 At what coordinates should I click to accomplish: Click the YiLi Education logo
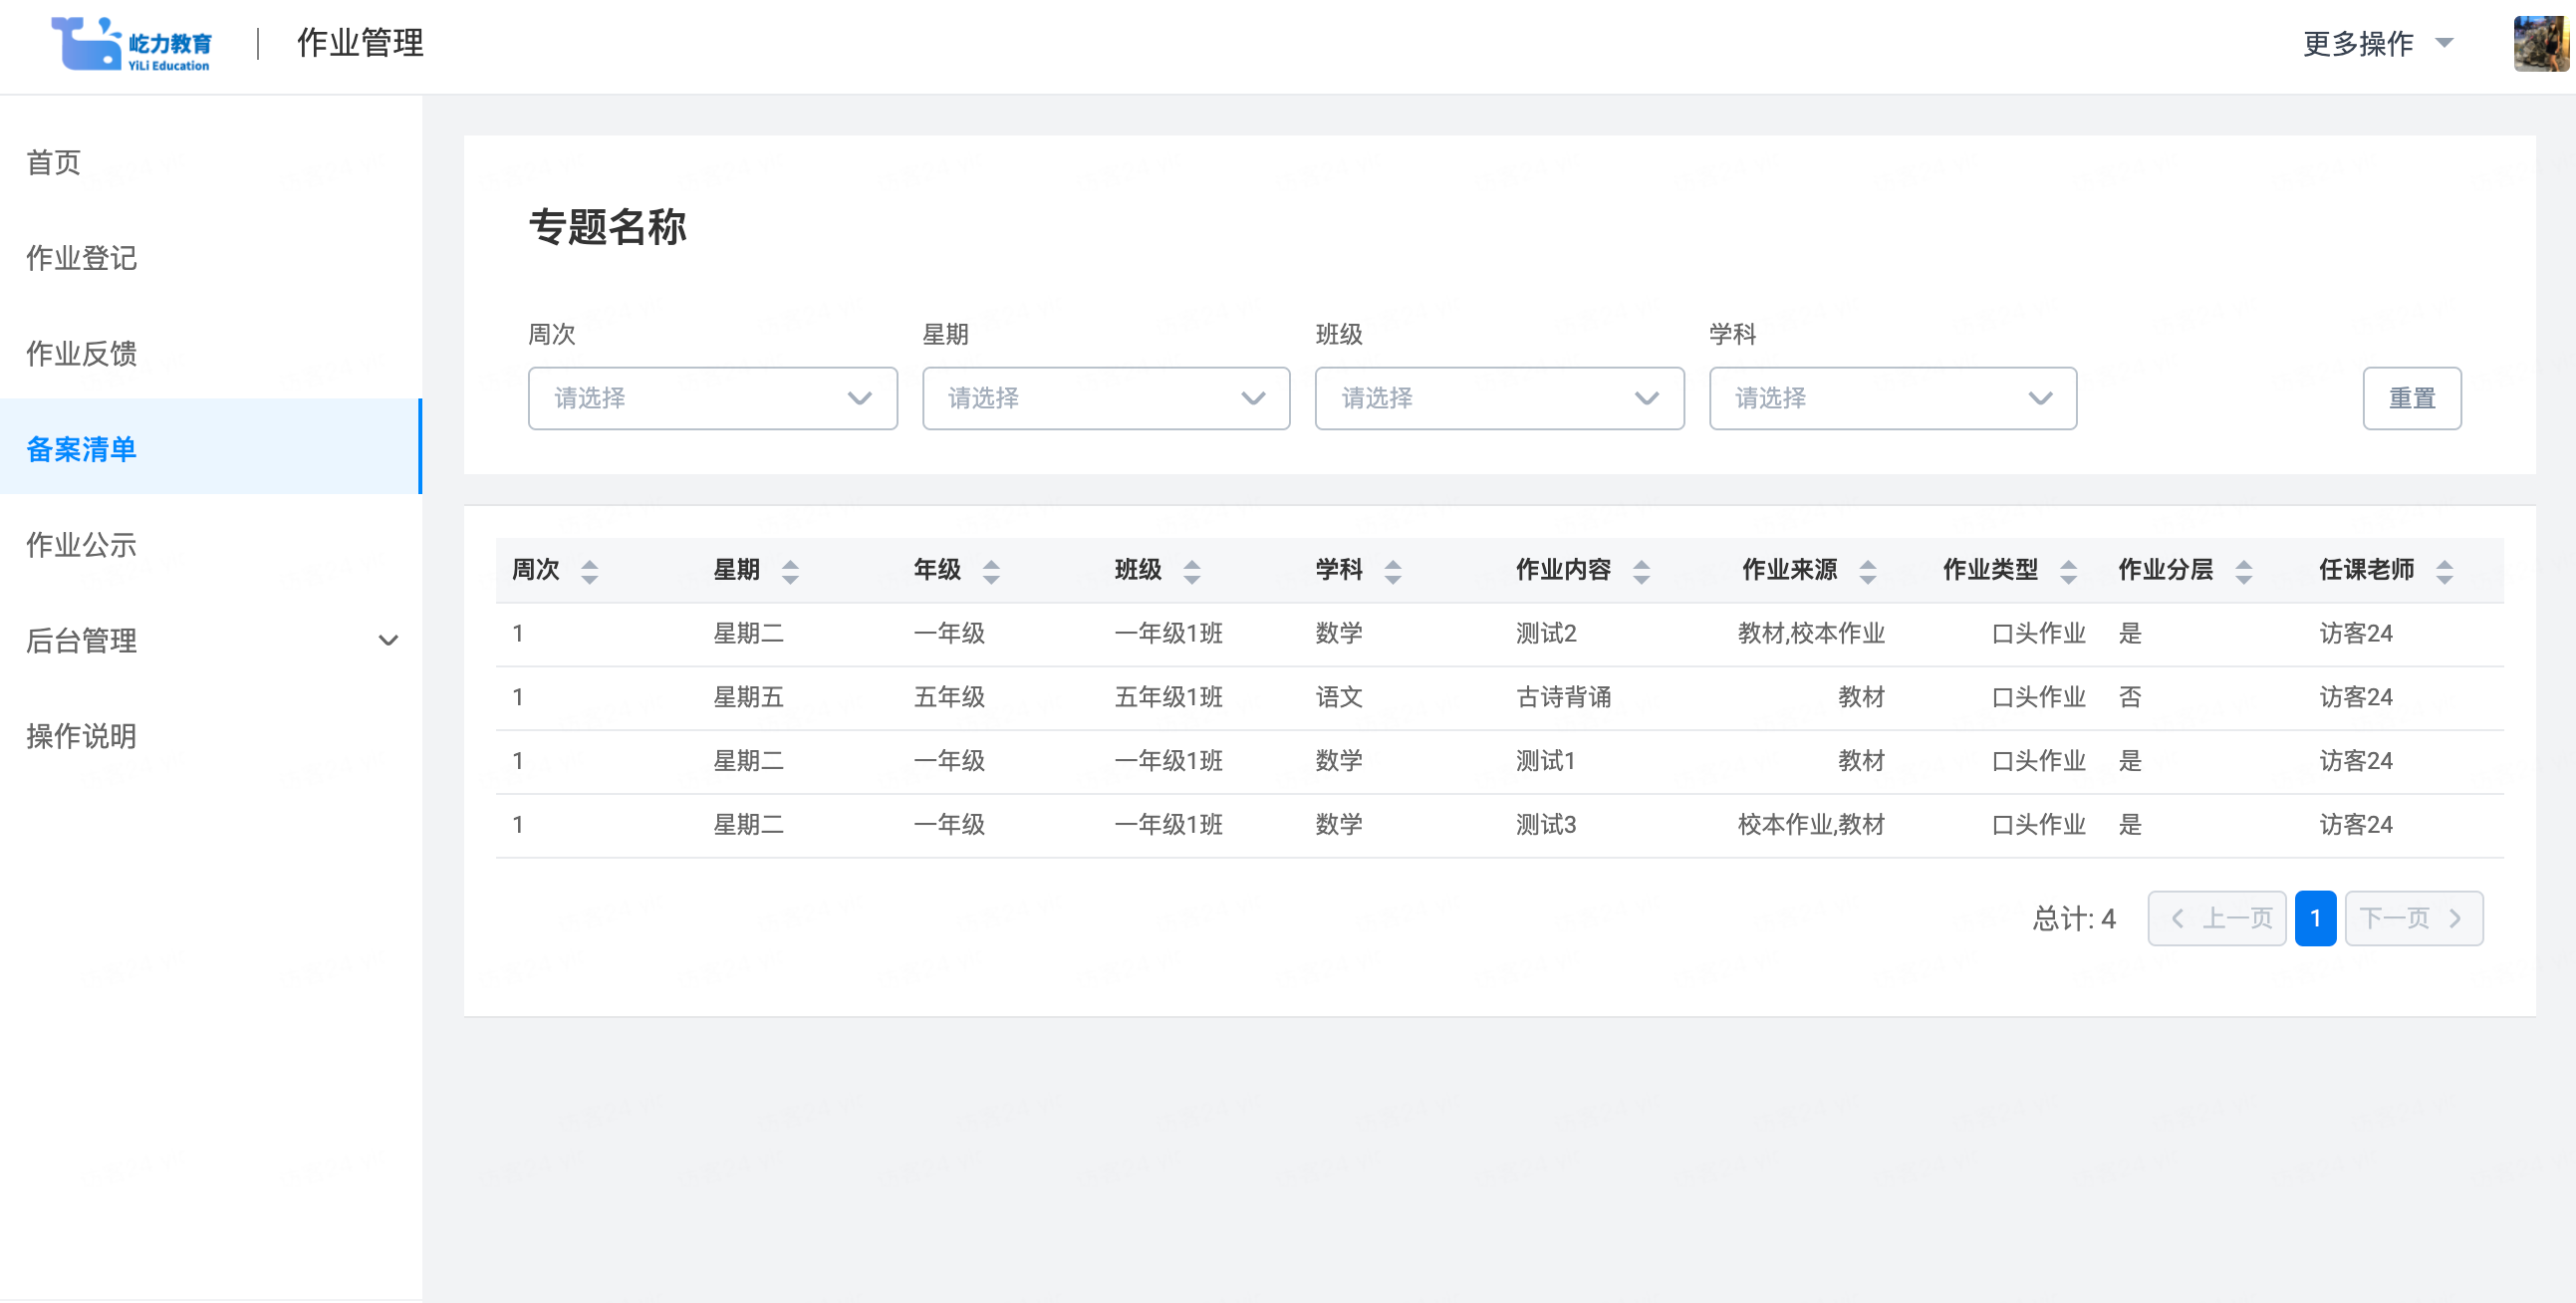(131, 44)
